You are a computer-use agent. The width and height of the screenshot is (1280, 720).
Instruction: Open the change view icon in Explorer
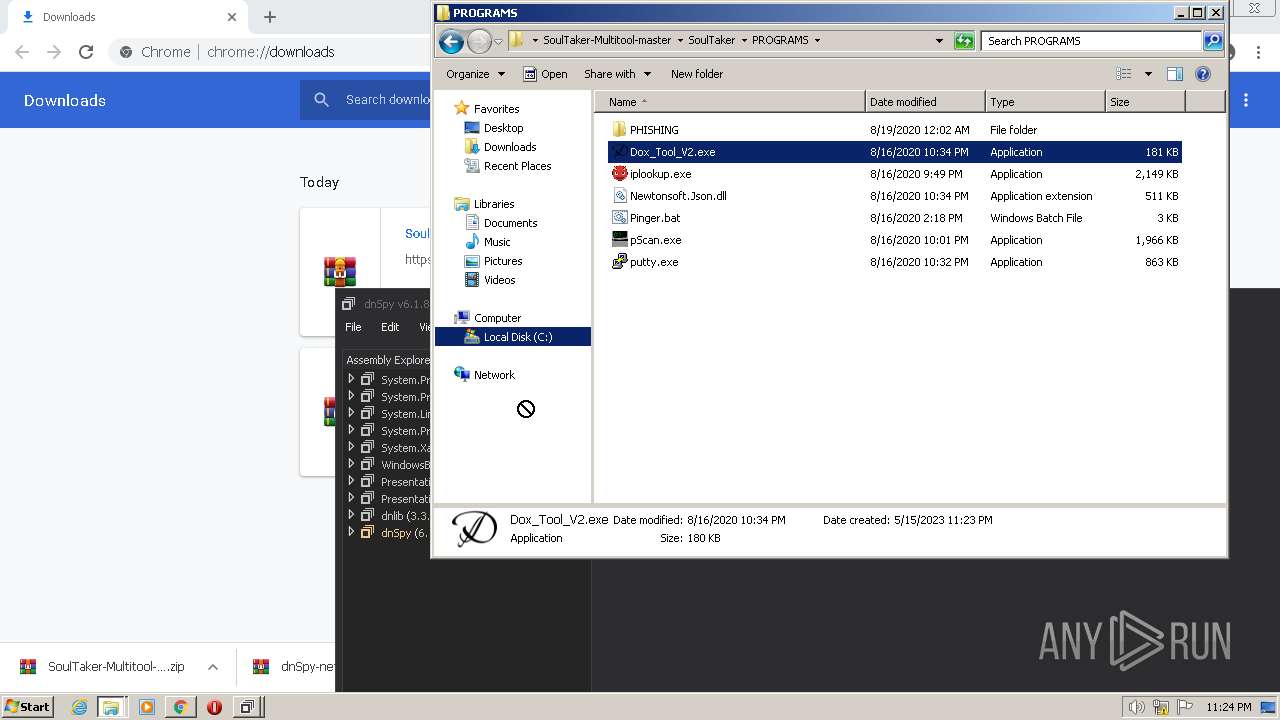coord(1124,74)
